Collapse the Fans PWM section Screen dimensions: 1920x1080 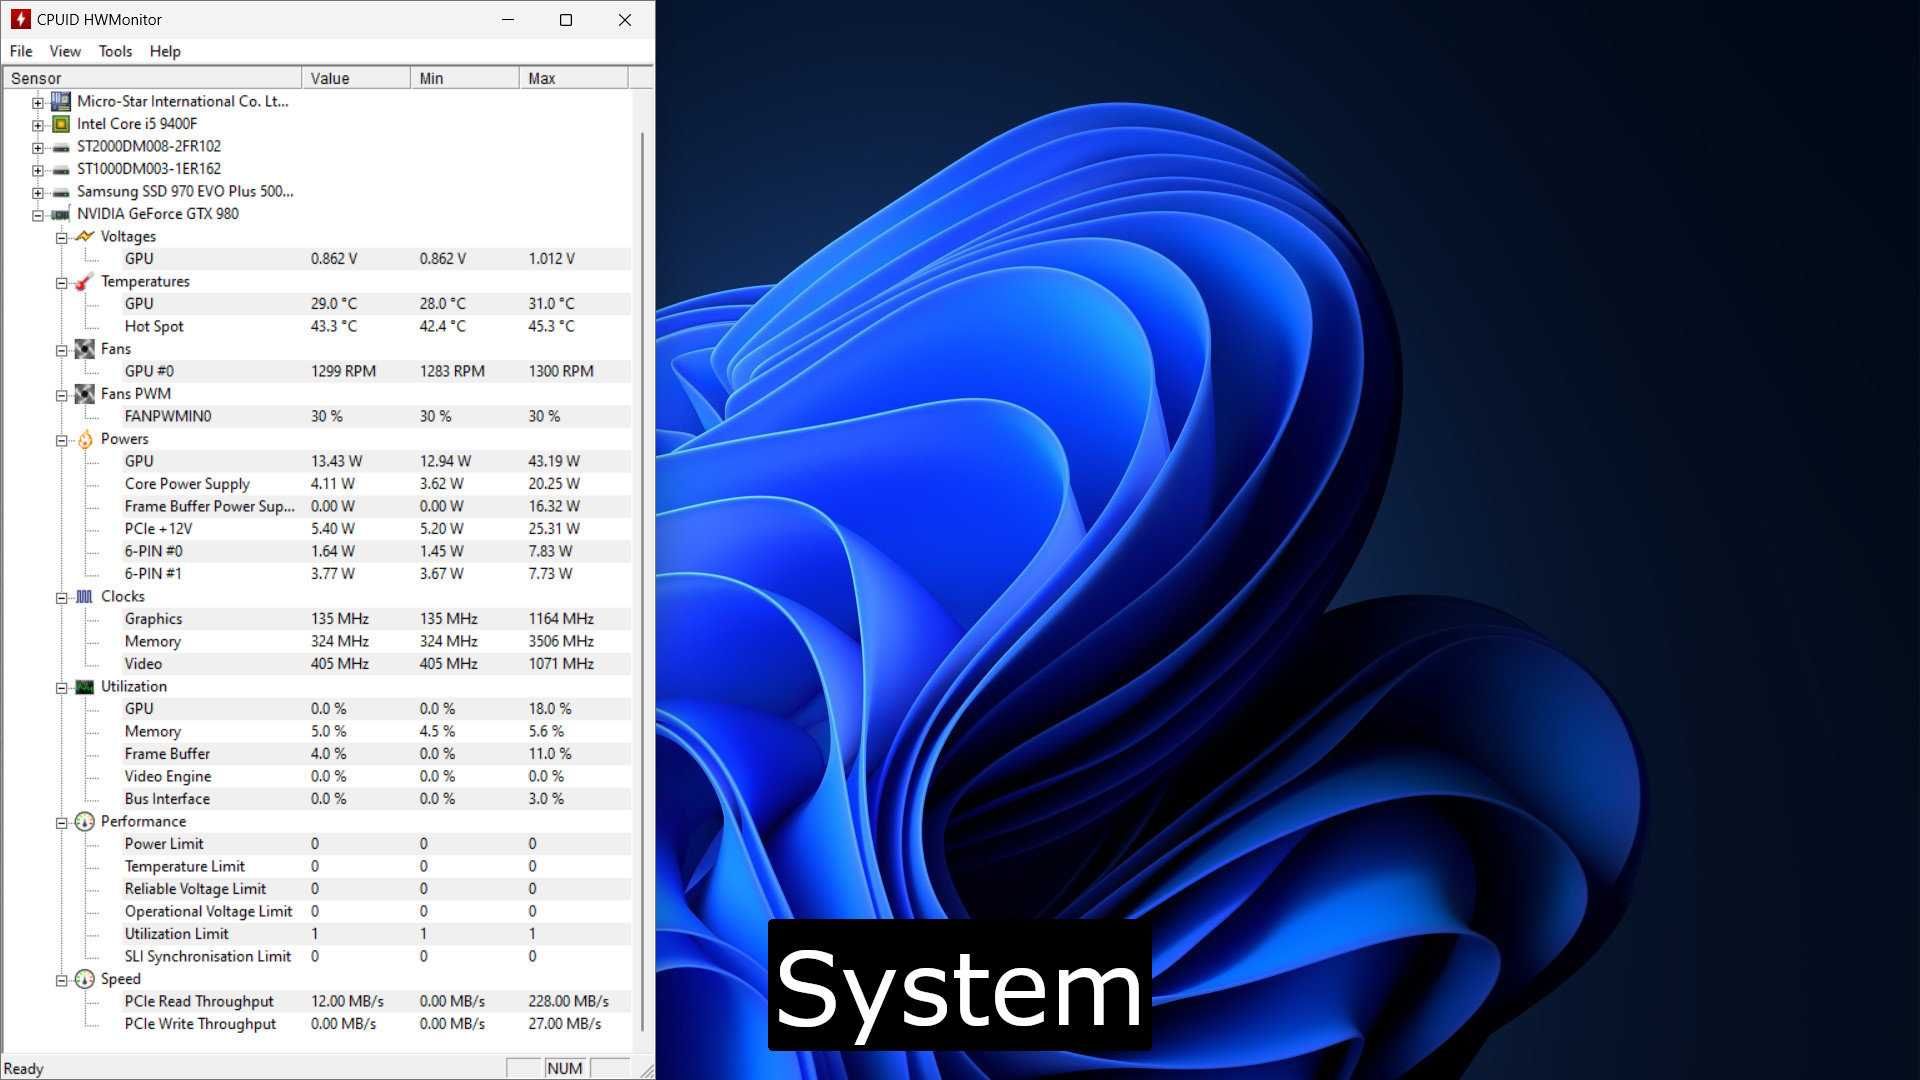[63, 393]
